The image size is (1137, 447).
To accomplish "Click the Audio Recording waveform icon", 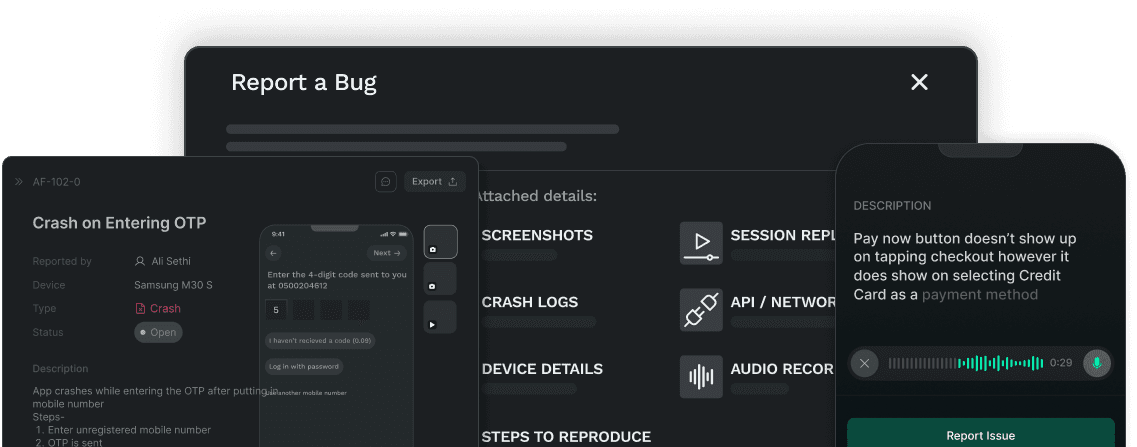I will 701,377.
